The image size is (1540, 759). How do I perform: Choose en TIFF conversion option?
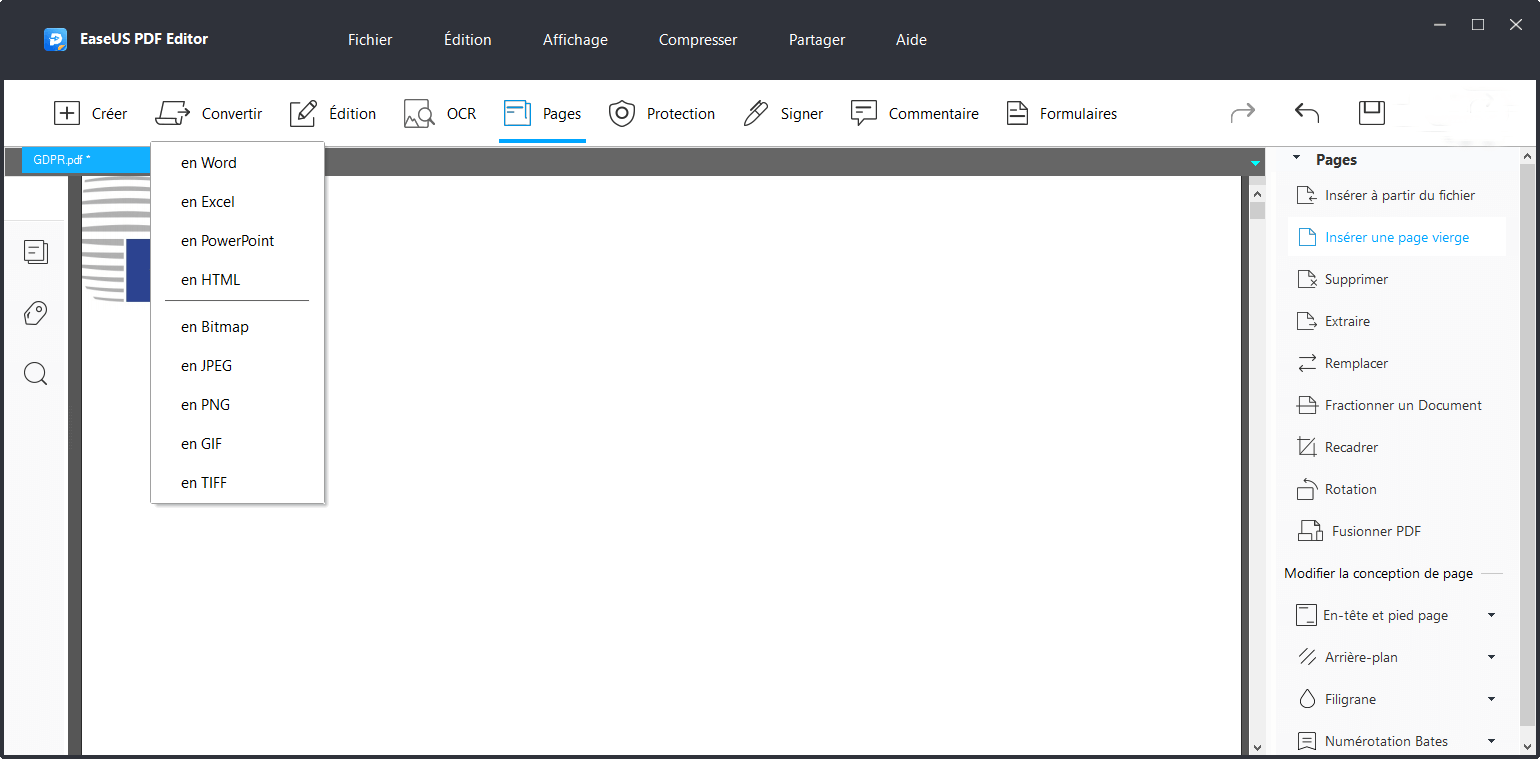(238, 483)
